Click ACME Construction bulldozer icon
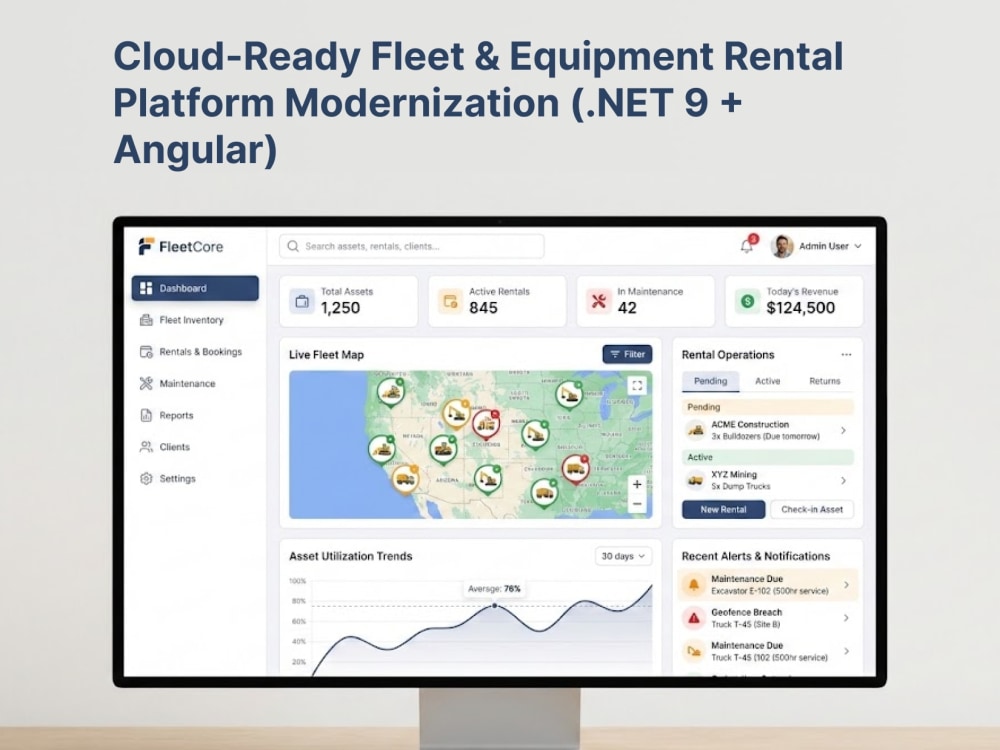 pyautogui.click(x=695, y=430)
